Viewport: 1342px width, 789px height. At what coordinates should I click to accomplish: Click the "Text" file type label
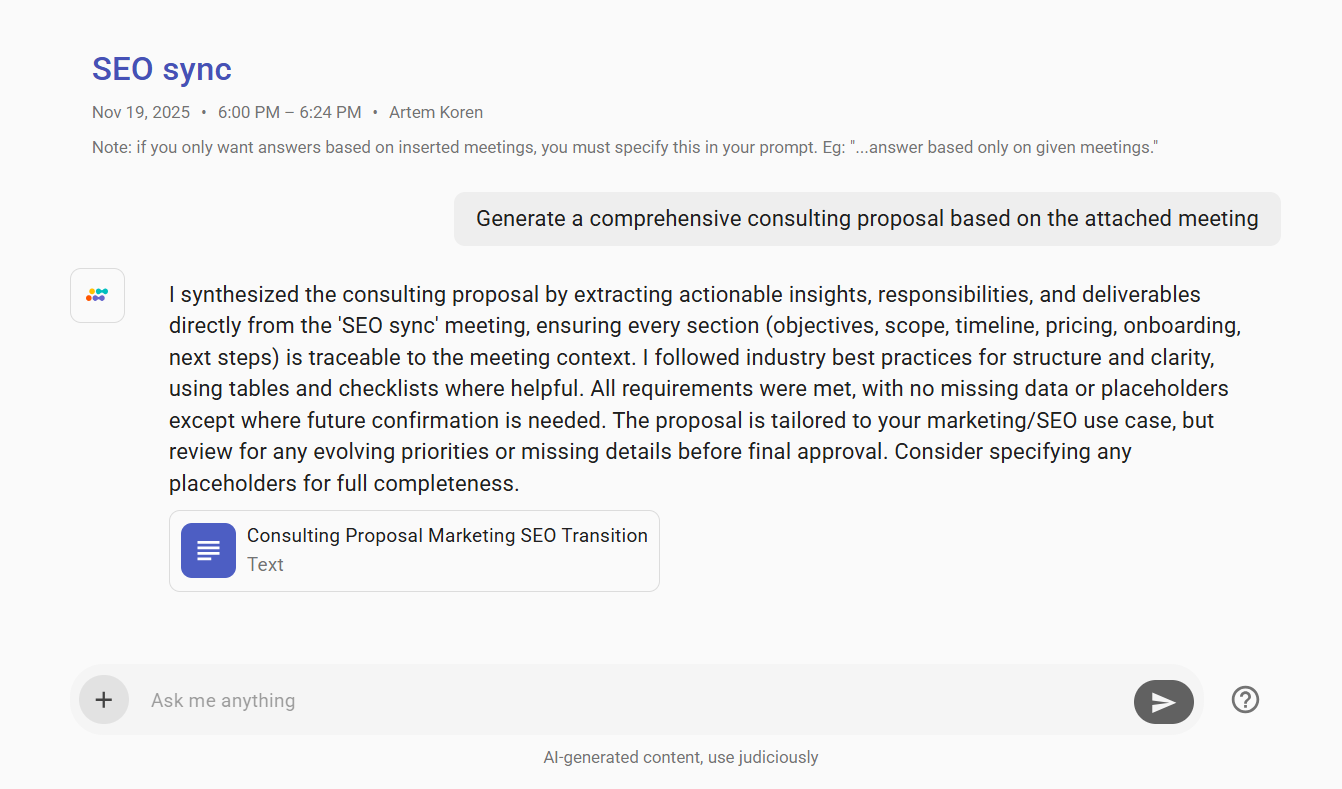[265, 565]
